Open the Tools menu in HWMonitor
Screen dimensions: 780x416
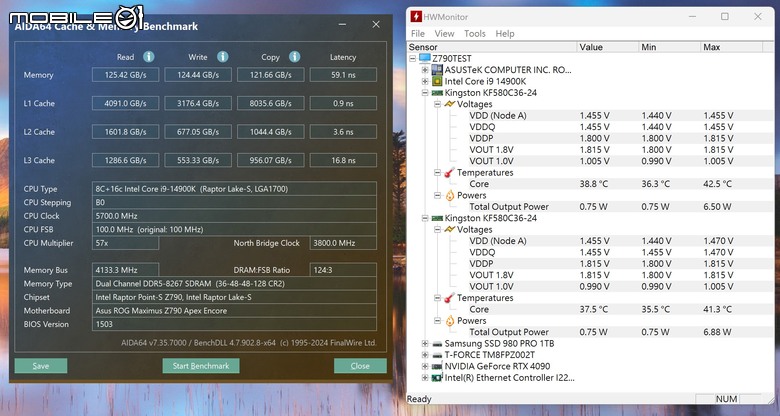[x=475, y=33]
